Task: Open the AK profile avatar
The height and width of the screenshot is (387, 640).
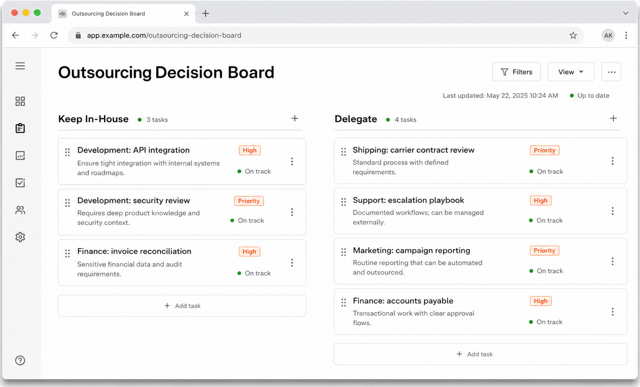Action: click(x=608, y=36)
